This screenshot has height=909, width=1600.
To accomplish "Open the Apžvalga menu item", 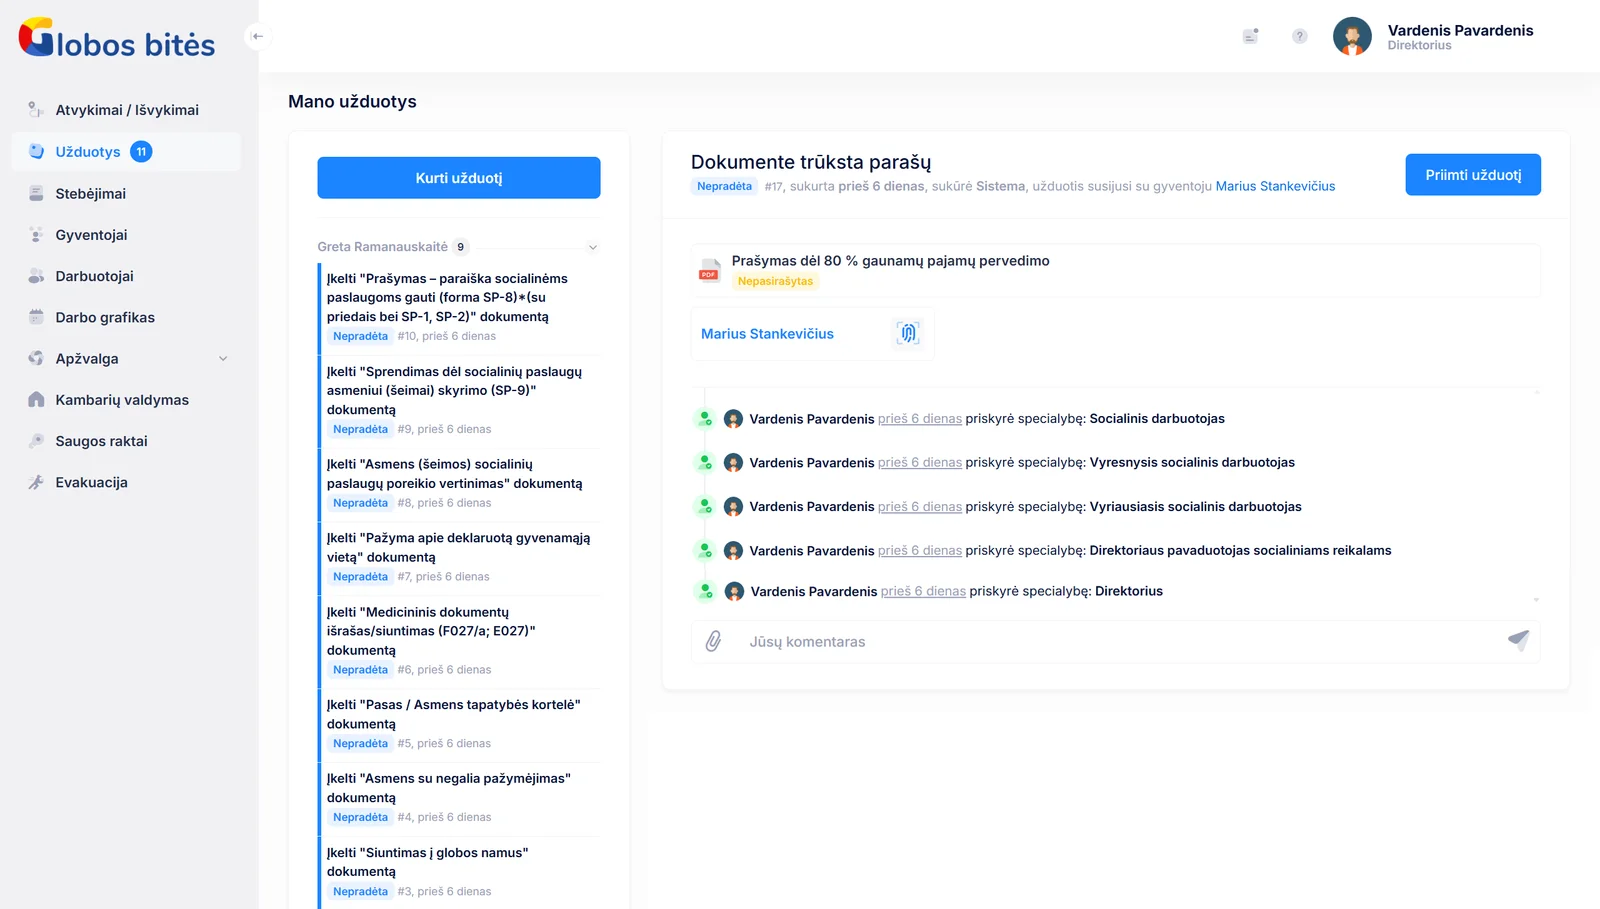I will (x=87, y=359).
